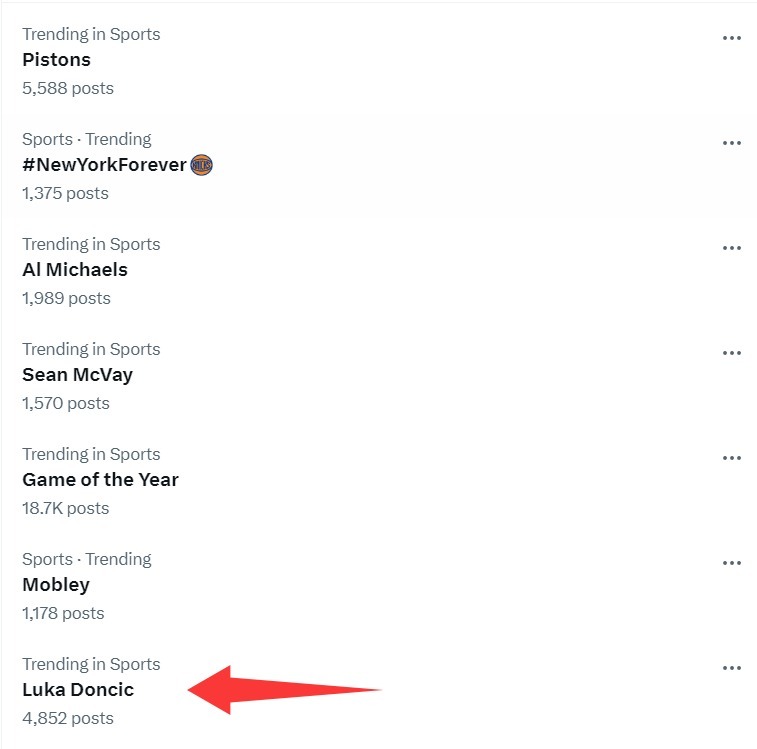Open the #NewYorkForever hashtag
757x749 pixels.
(104, 165)
